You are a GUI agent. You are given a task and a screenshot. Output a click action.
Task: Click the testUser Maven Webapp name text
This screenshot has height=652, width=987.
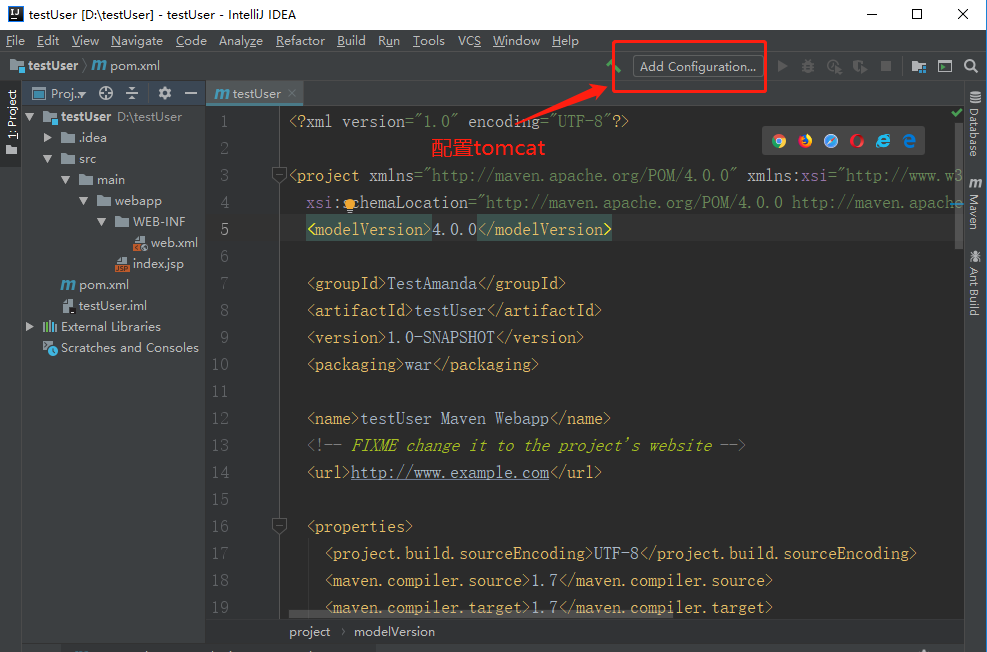point(454,419)
